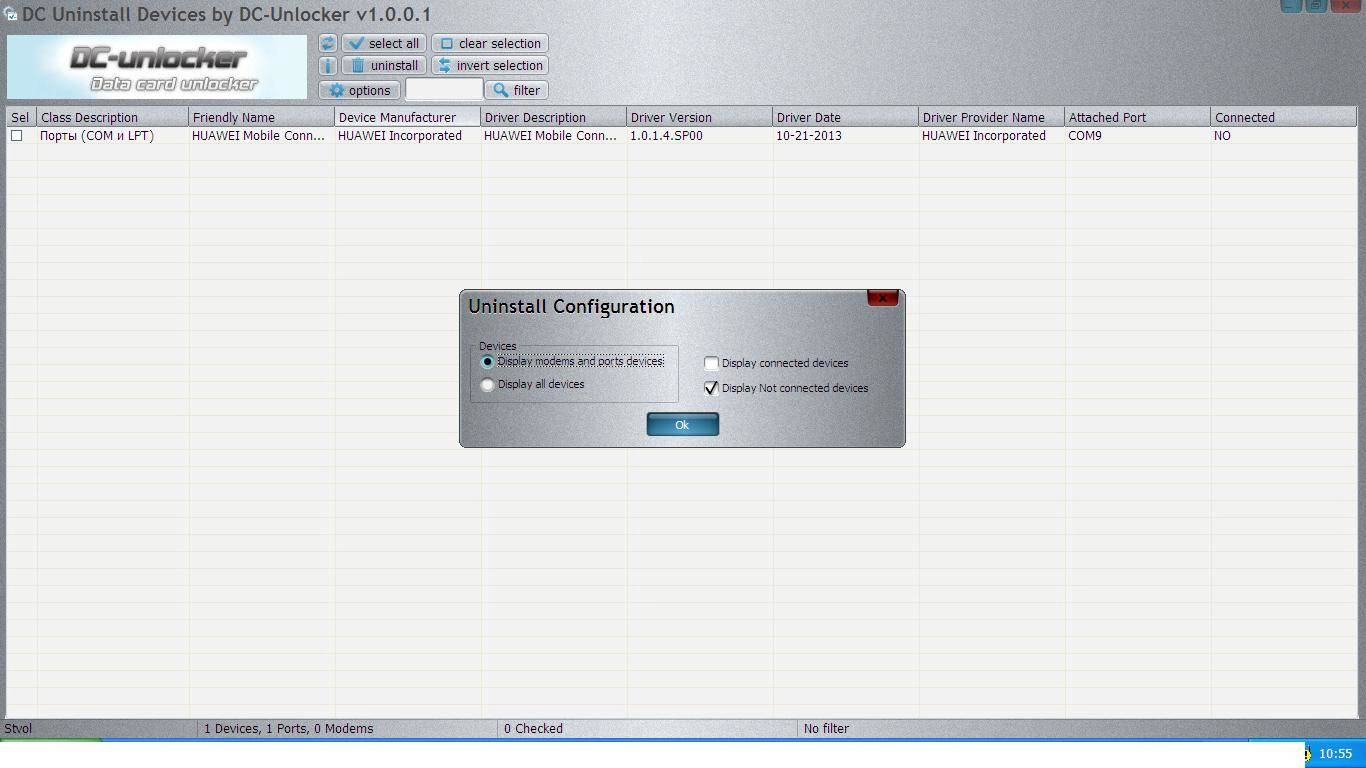Screen dimensions: 1366x768
Task: Sort by Driver Description column header
Action: tap(554, 117)
